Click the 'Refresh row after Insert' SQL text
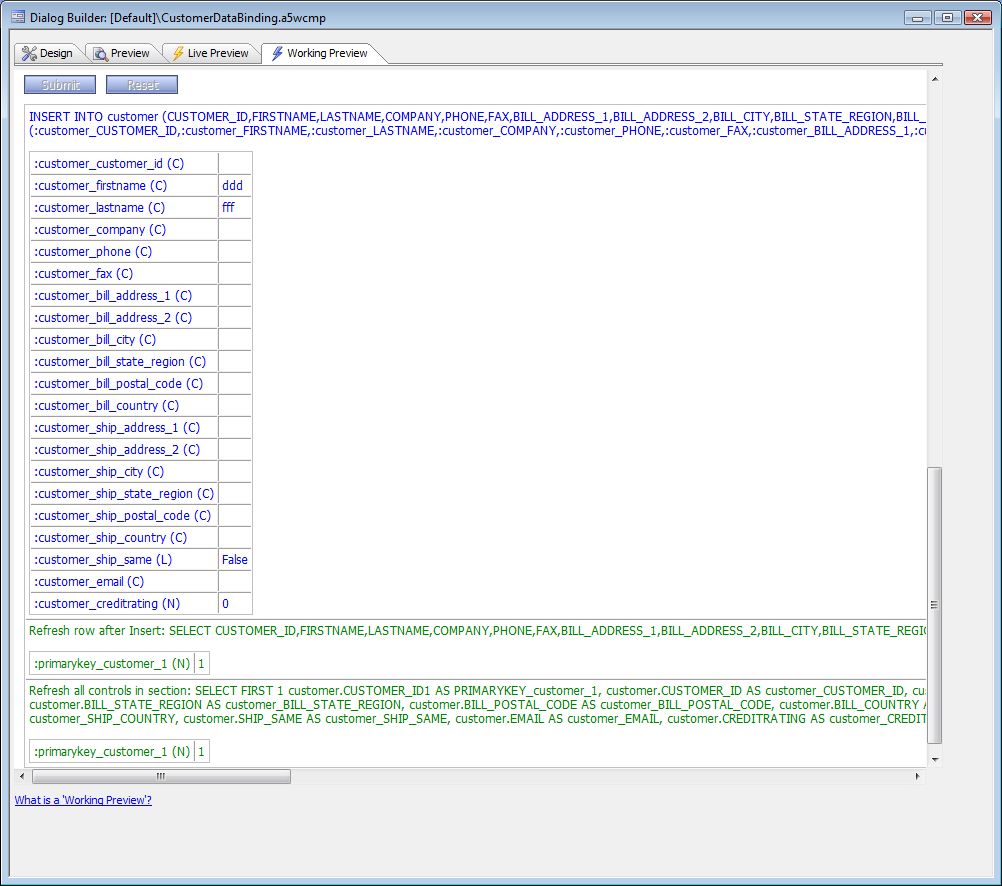This screenshot has width=1002, height=886. (x=477, y=631)
